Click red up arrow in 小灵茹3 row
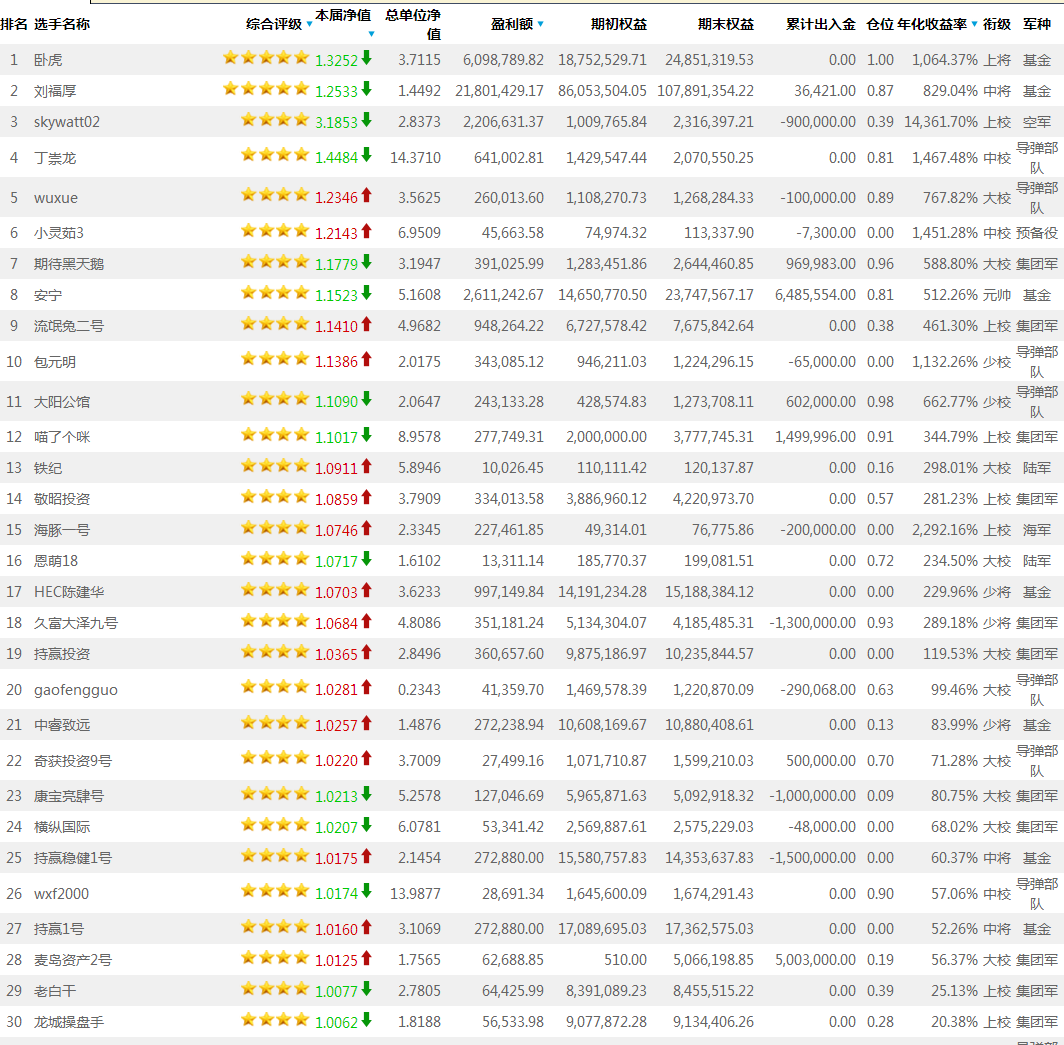Screen dimensions: 1064x1045 click(366, 231)
